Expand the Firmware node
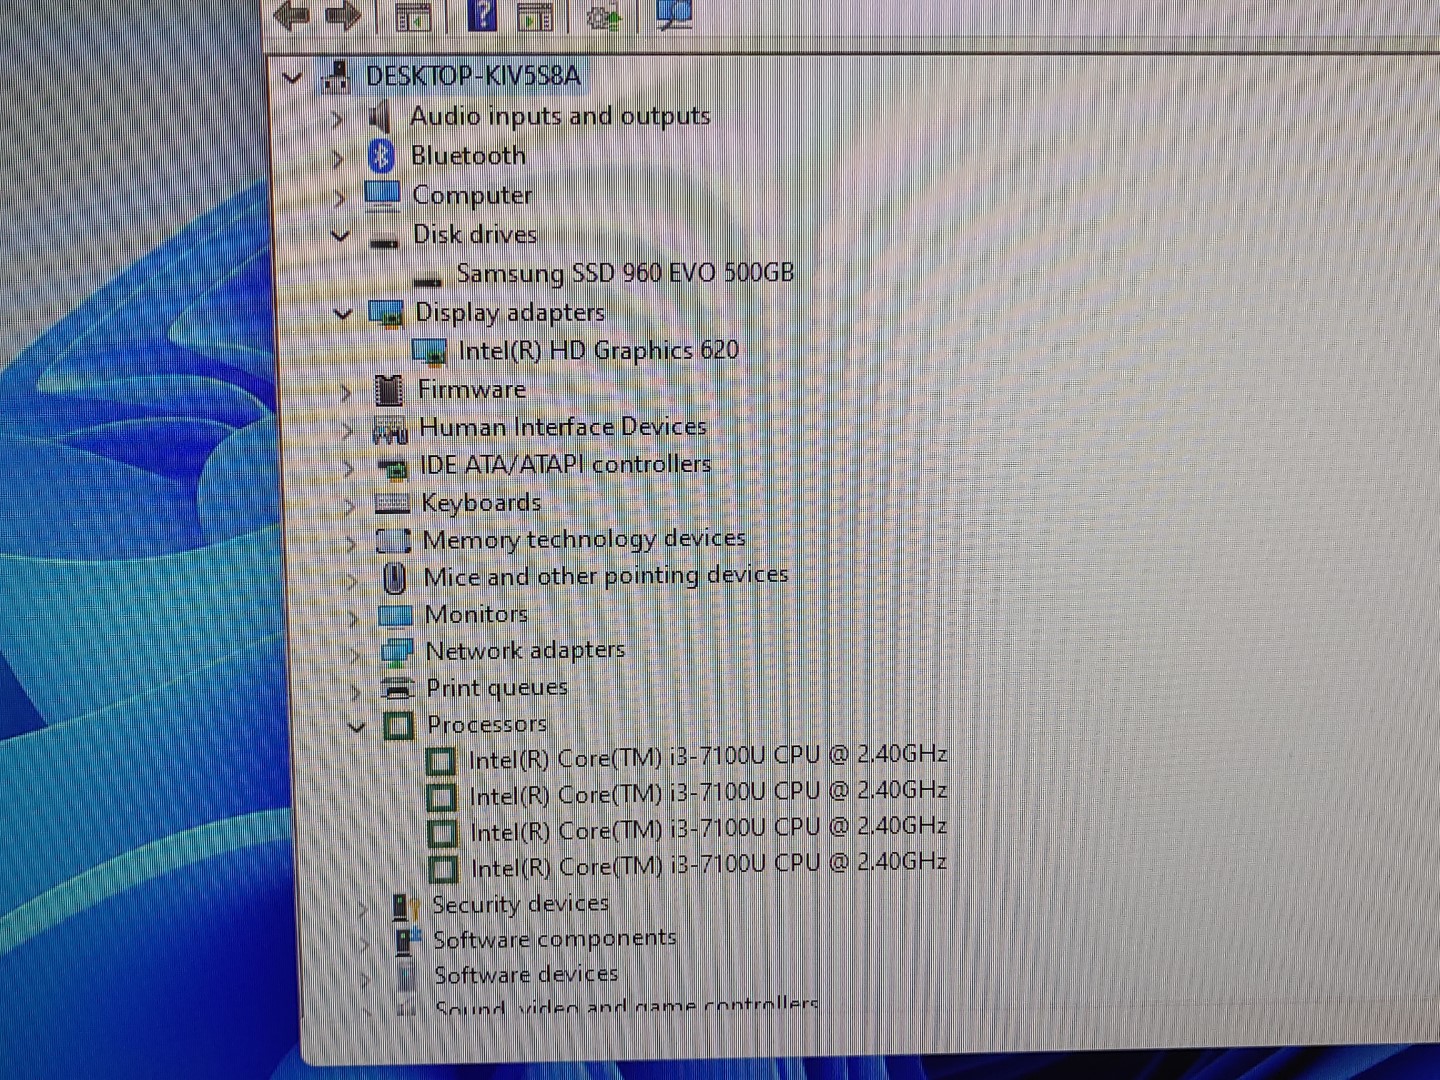This screenshot has height=1080, width=1440. tap(345, 392)
